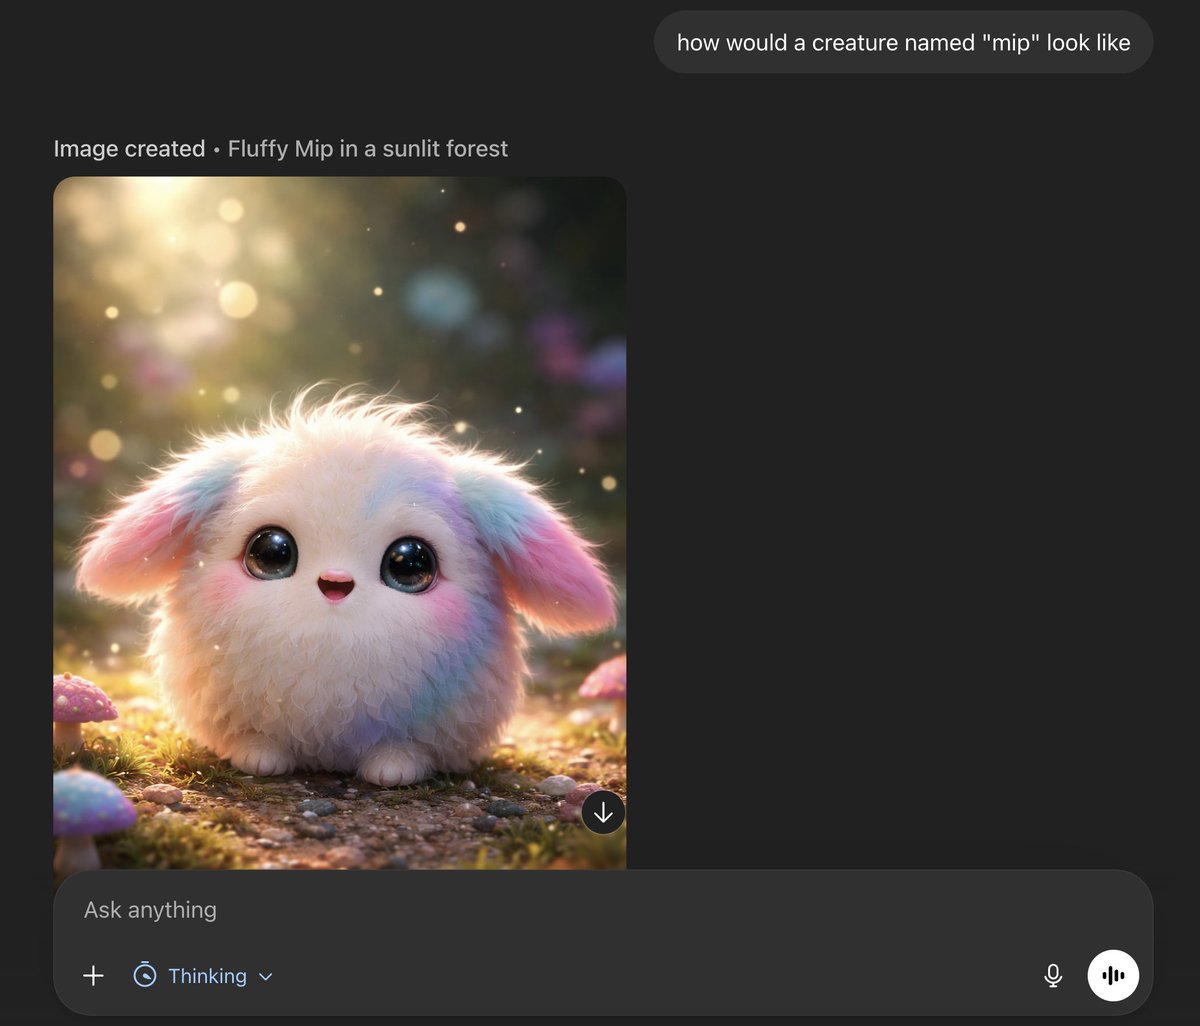Click the "Image created" label
This screenshot has width=1200, height=1026.
(x=129, y=148)
